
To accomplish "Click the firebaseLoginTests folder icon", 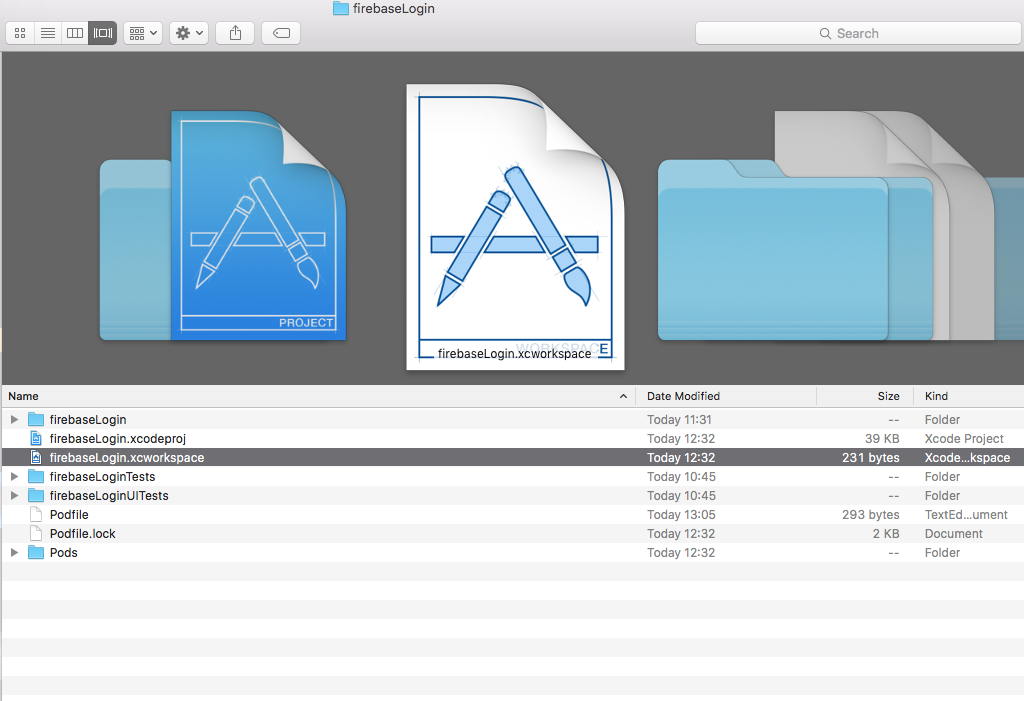I will [36, 476].
